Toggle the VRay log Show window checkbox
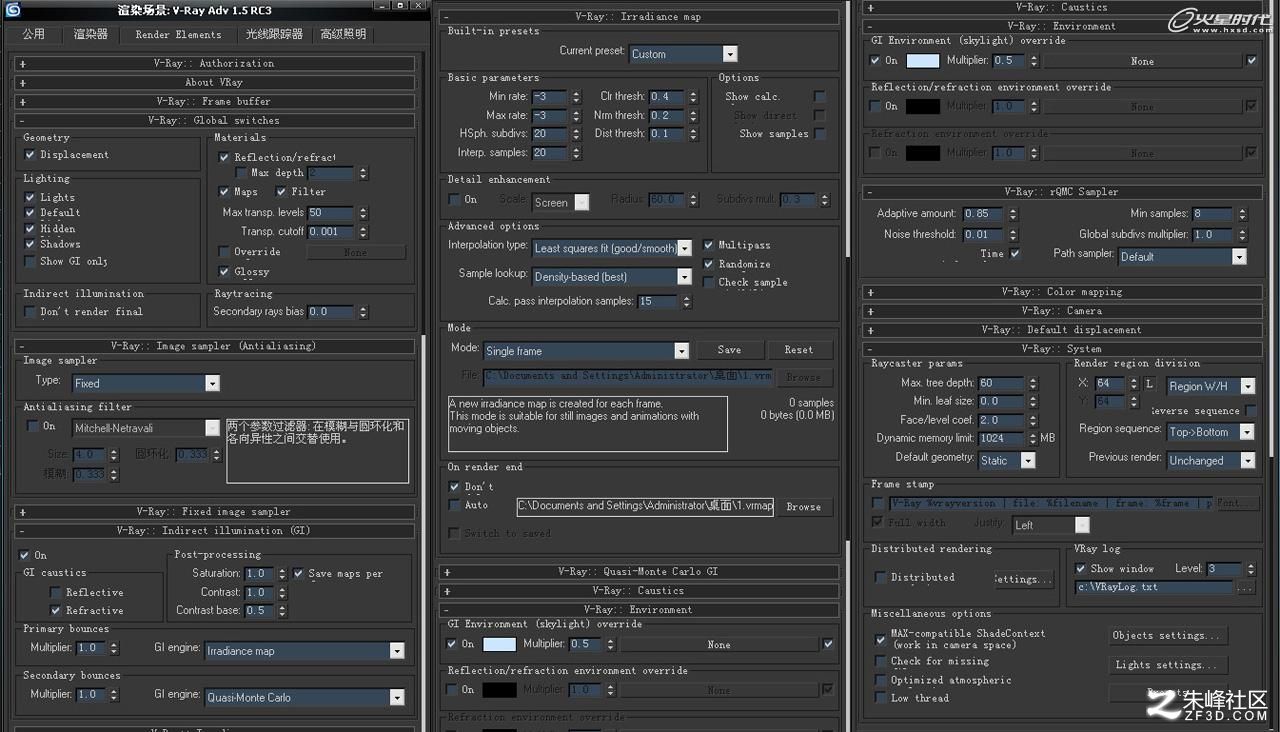Image resolution: width=1280 pixels, height=732 pixels. [x=1080, y=569]
